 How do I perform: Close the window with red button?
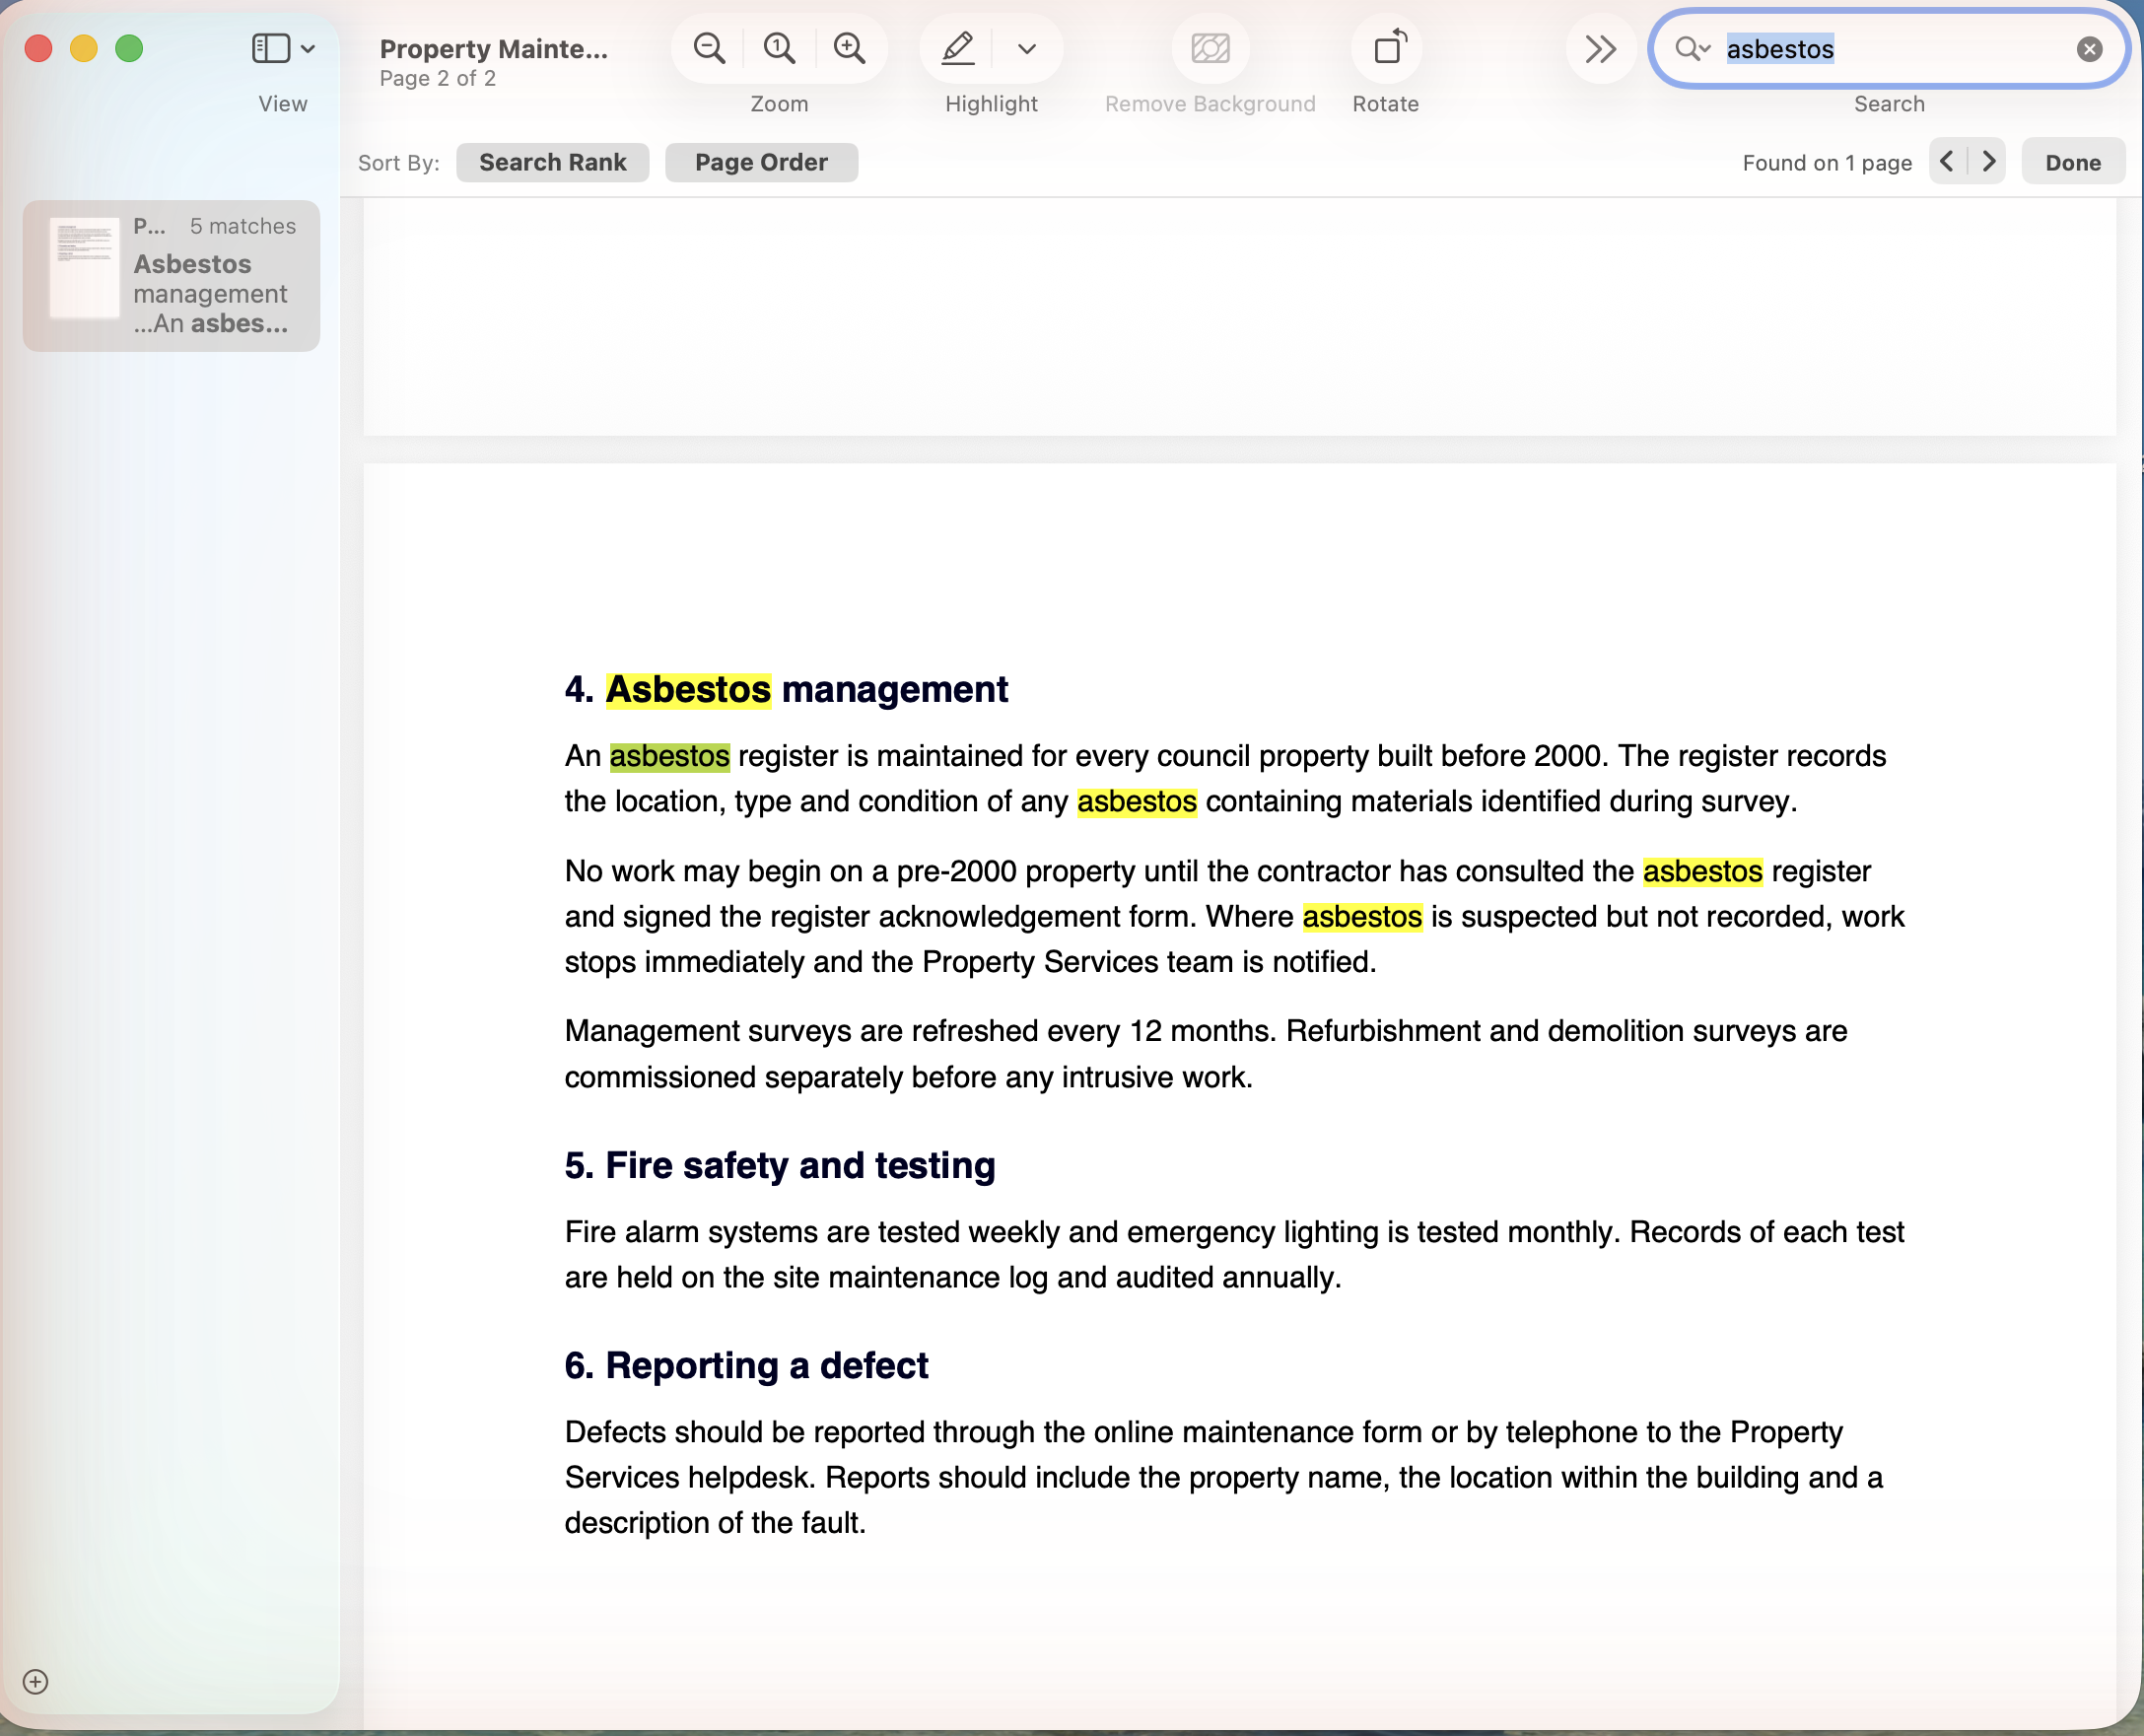tap(38, 48)
